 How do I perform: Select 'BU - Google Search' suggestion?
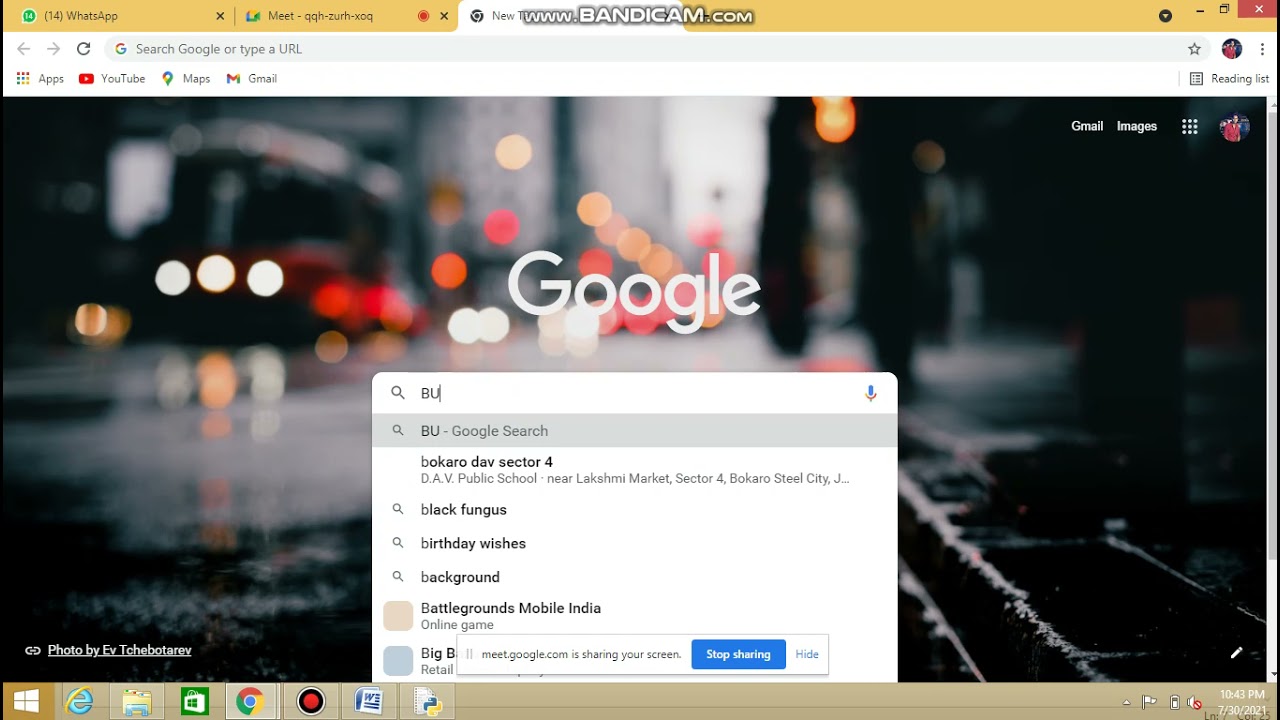635,431
